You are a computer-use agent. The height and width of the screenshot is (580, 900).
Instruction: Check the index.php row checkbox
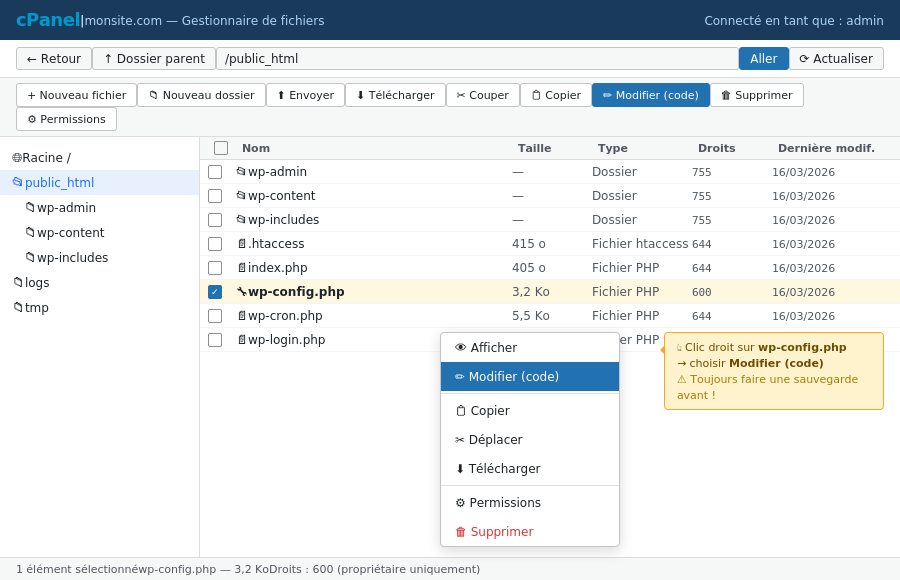click(x=215, y=268)
